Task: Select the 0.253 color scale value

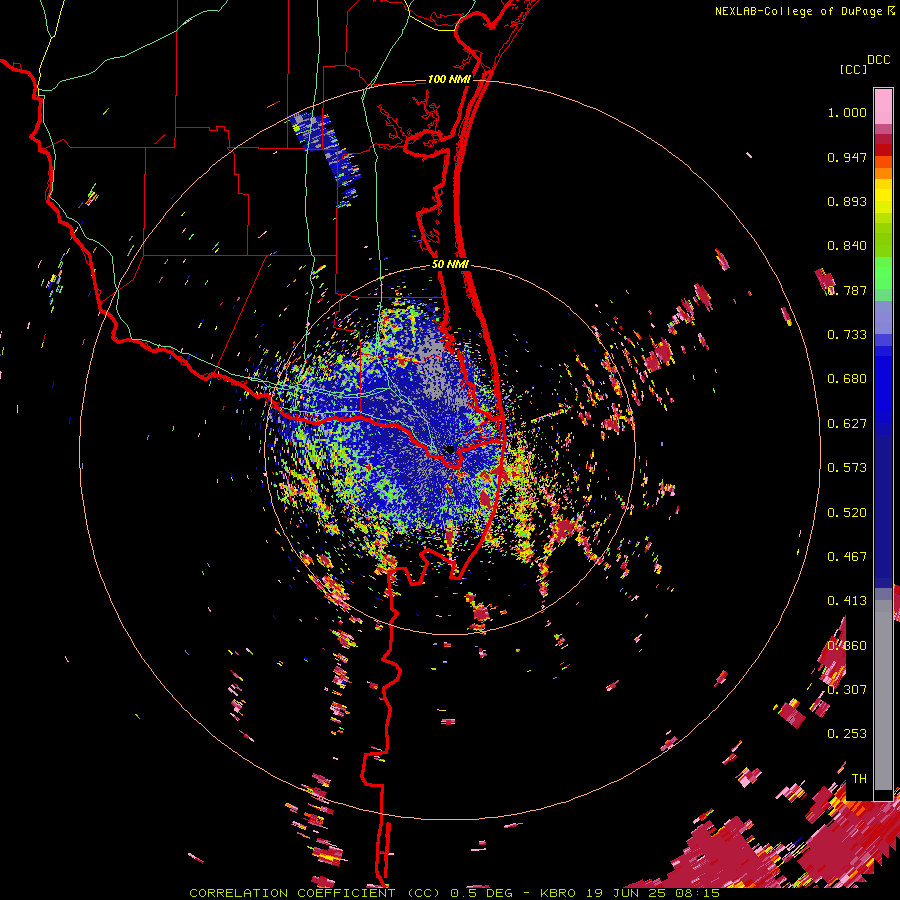Action: 847,734
